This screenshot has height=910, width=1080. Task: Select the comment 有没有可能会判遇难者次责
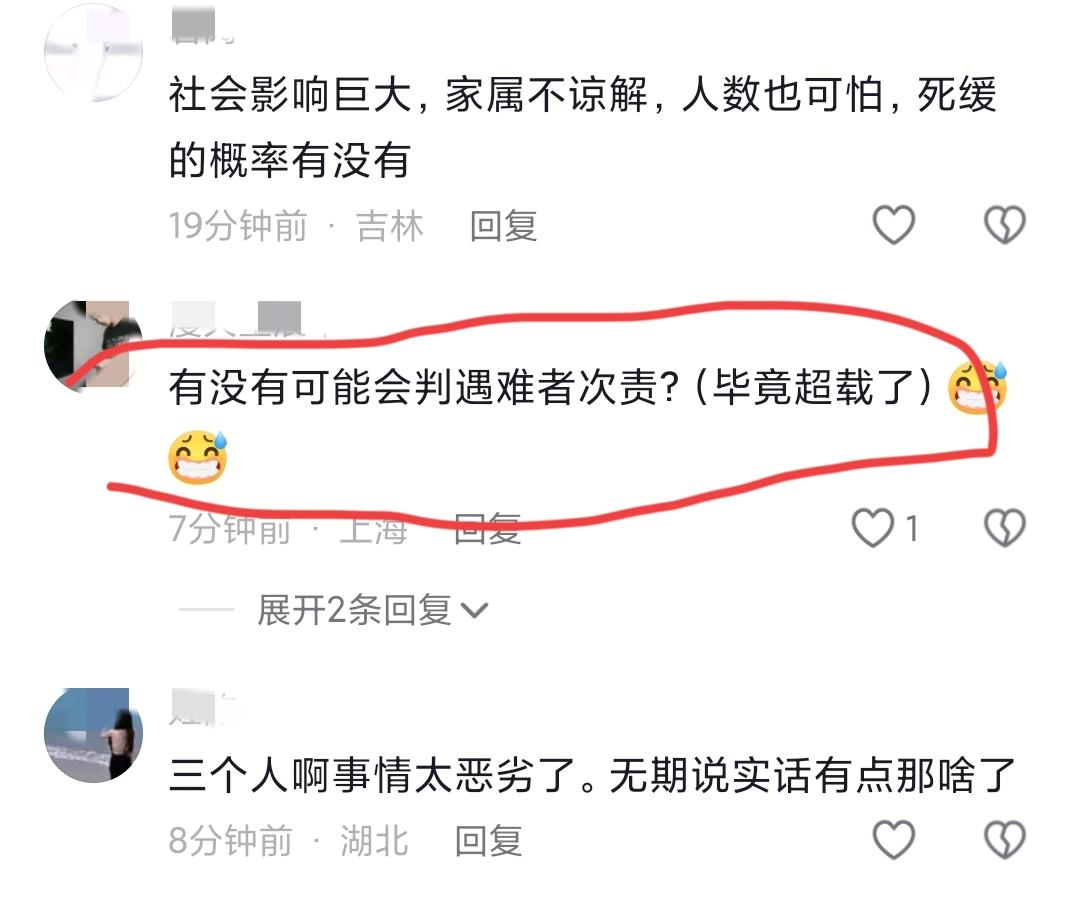[425, 387]
